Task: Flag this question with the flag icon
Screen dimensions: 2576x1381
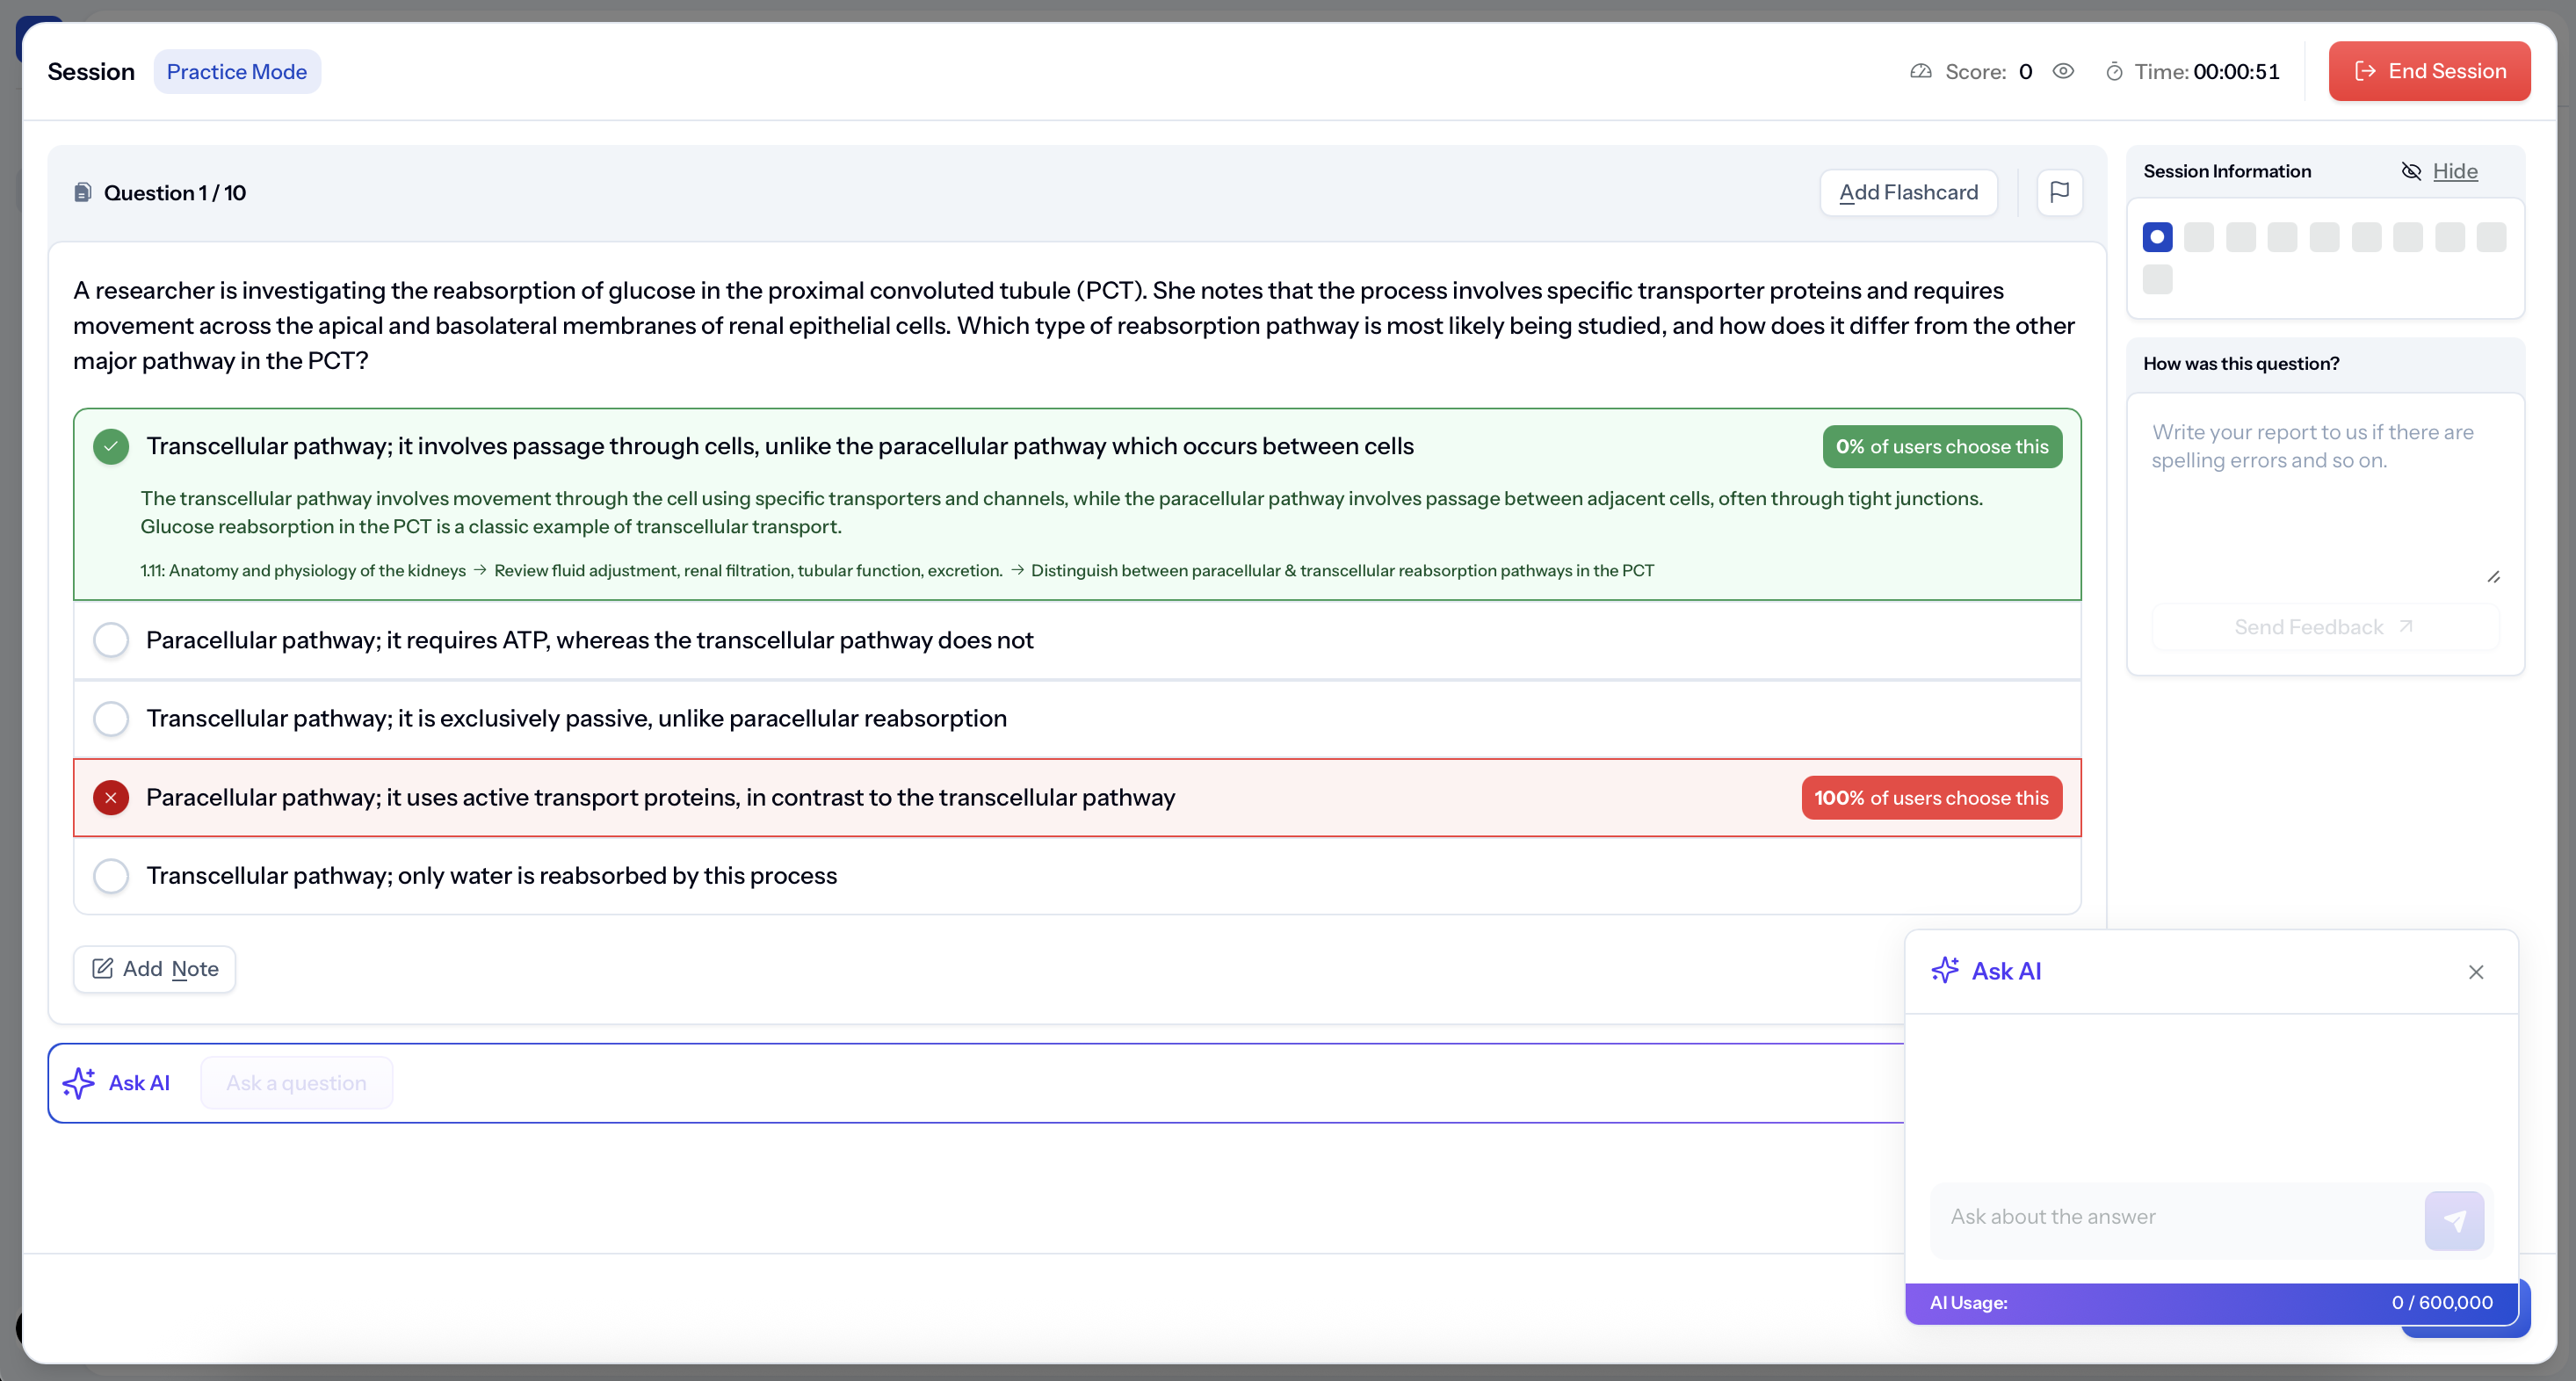Action: [x=2059, y=192]
